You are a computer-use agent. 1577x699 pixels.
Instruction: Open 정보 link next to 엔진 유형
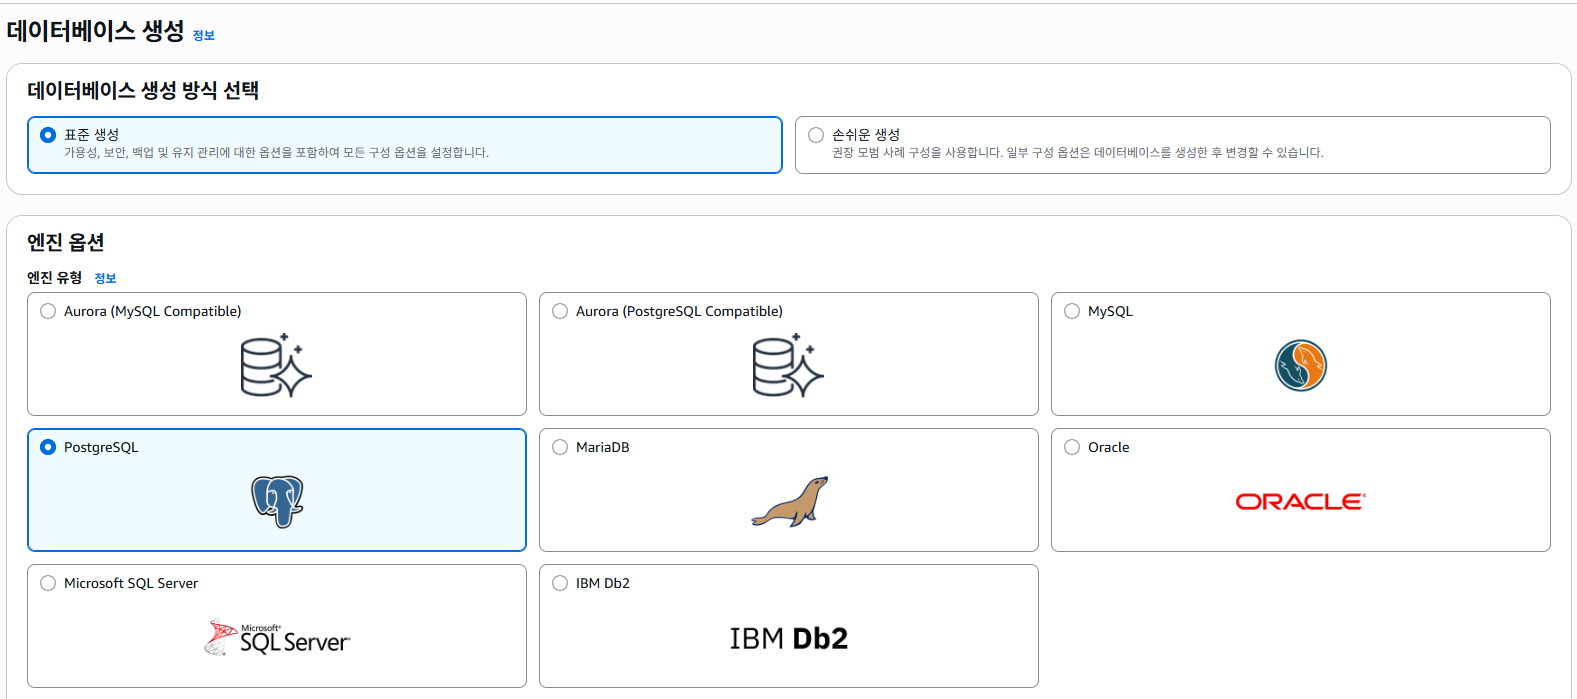coord(105,278)
